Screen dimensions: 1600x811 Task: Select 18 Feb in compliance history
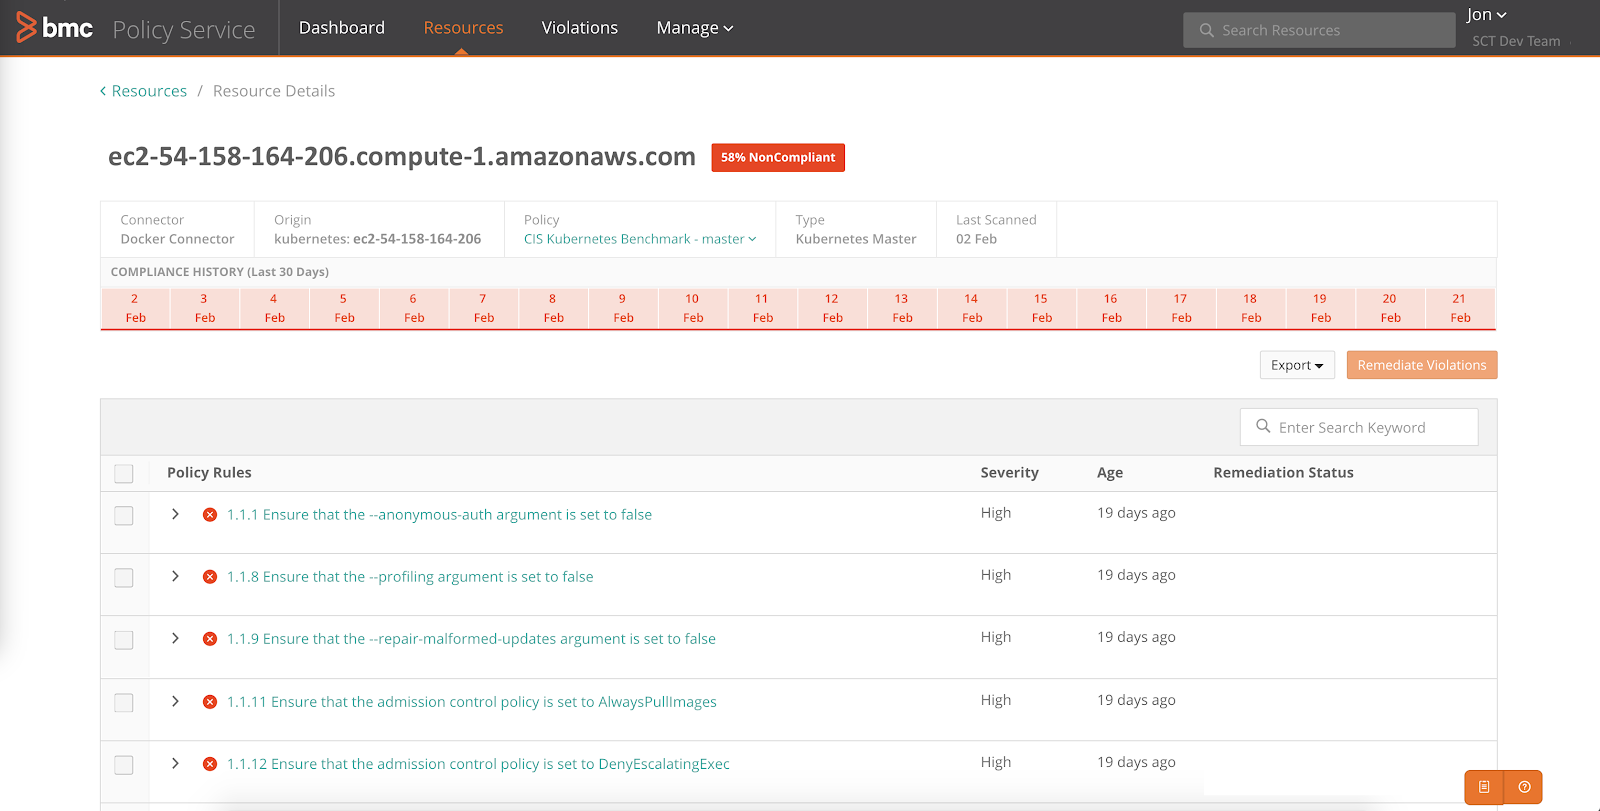1251,308
